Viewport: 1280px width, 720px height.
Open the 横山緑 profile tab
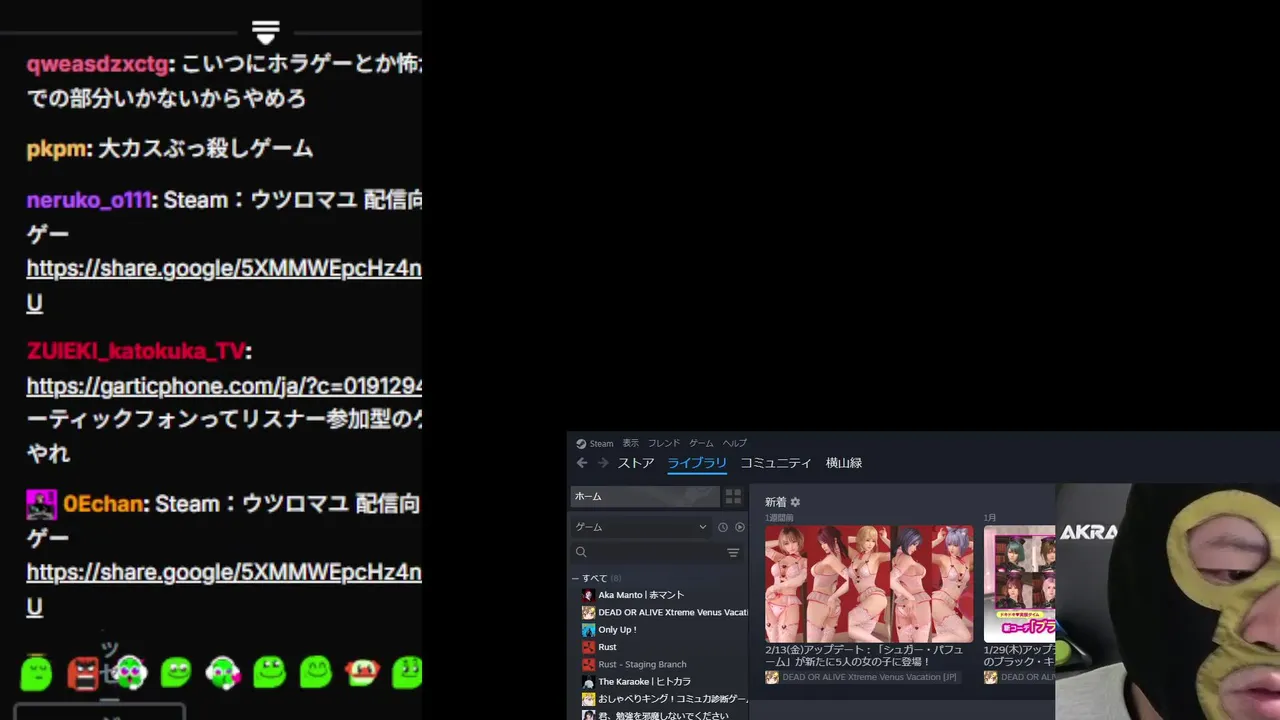point(844,463)
